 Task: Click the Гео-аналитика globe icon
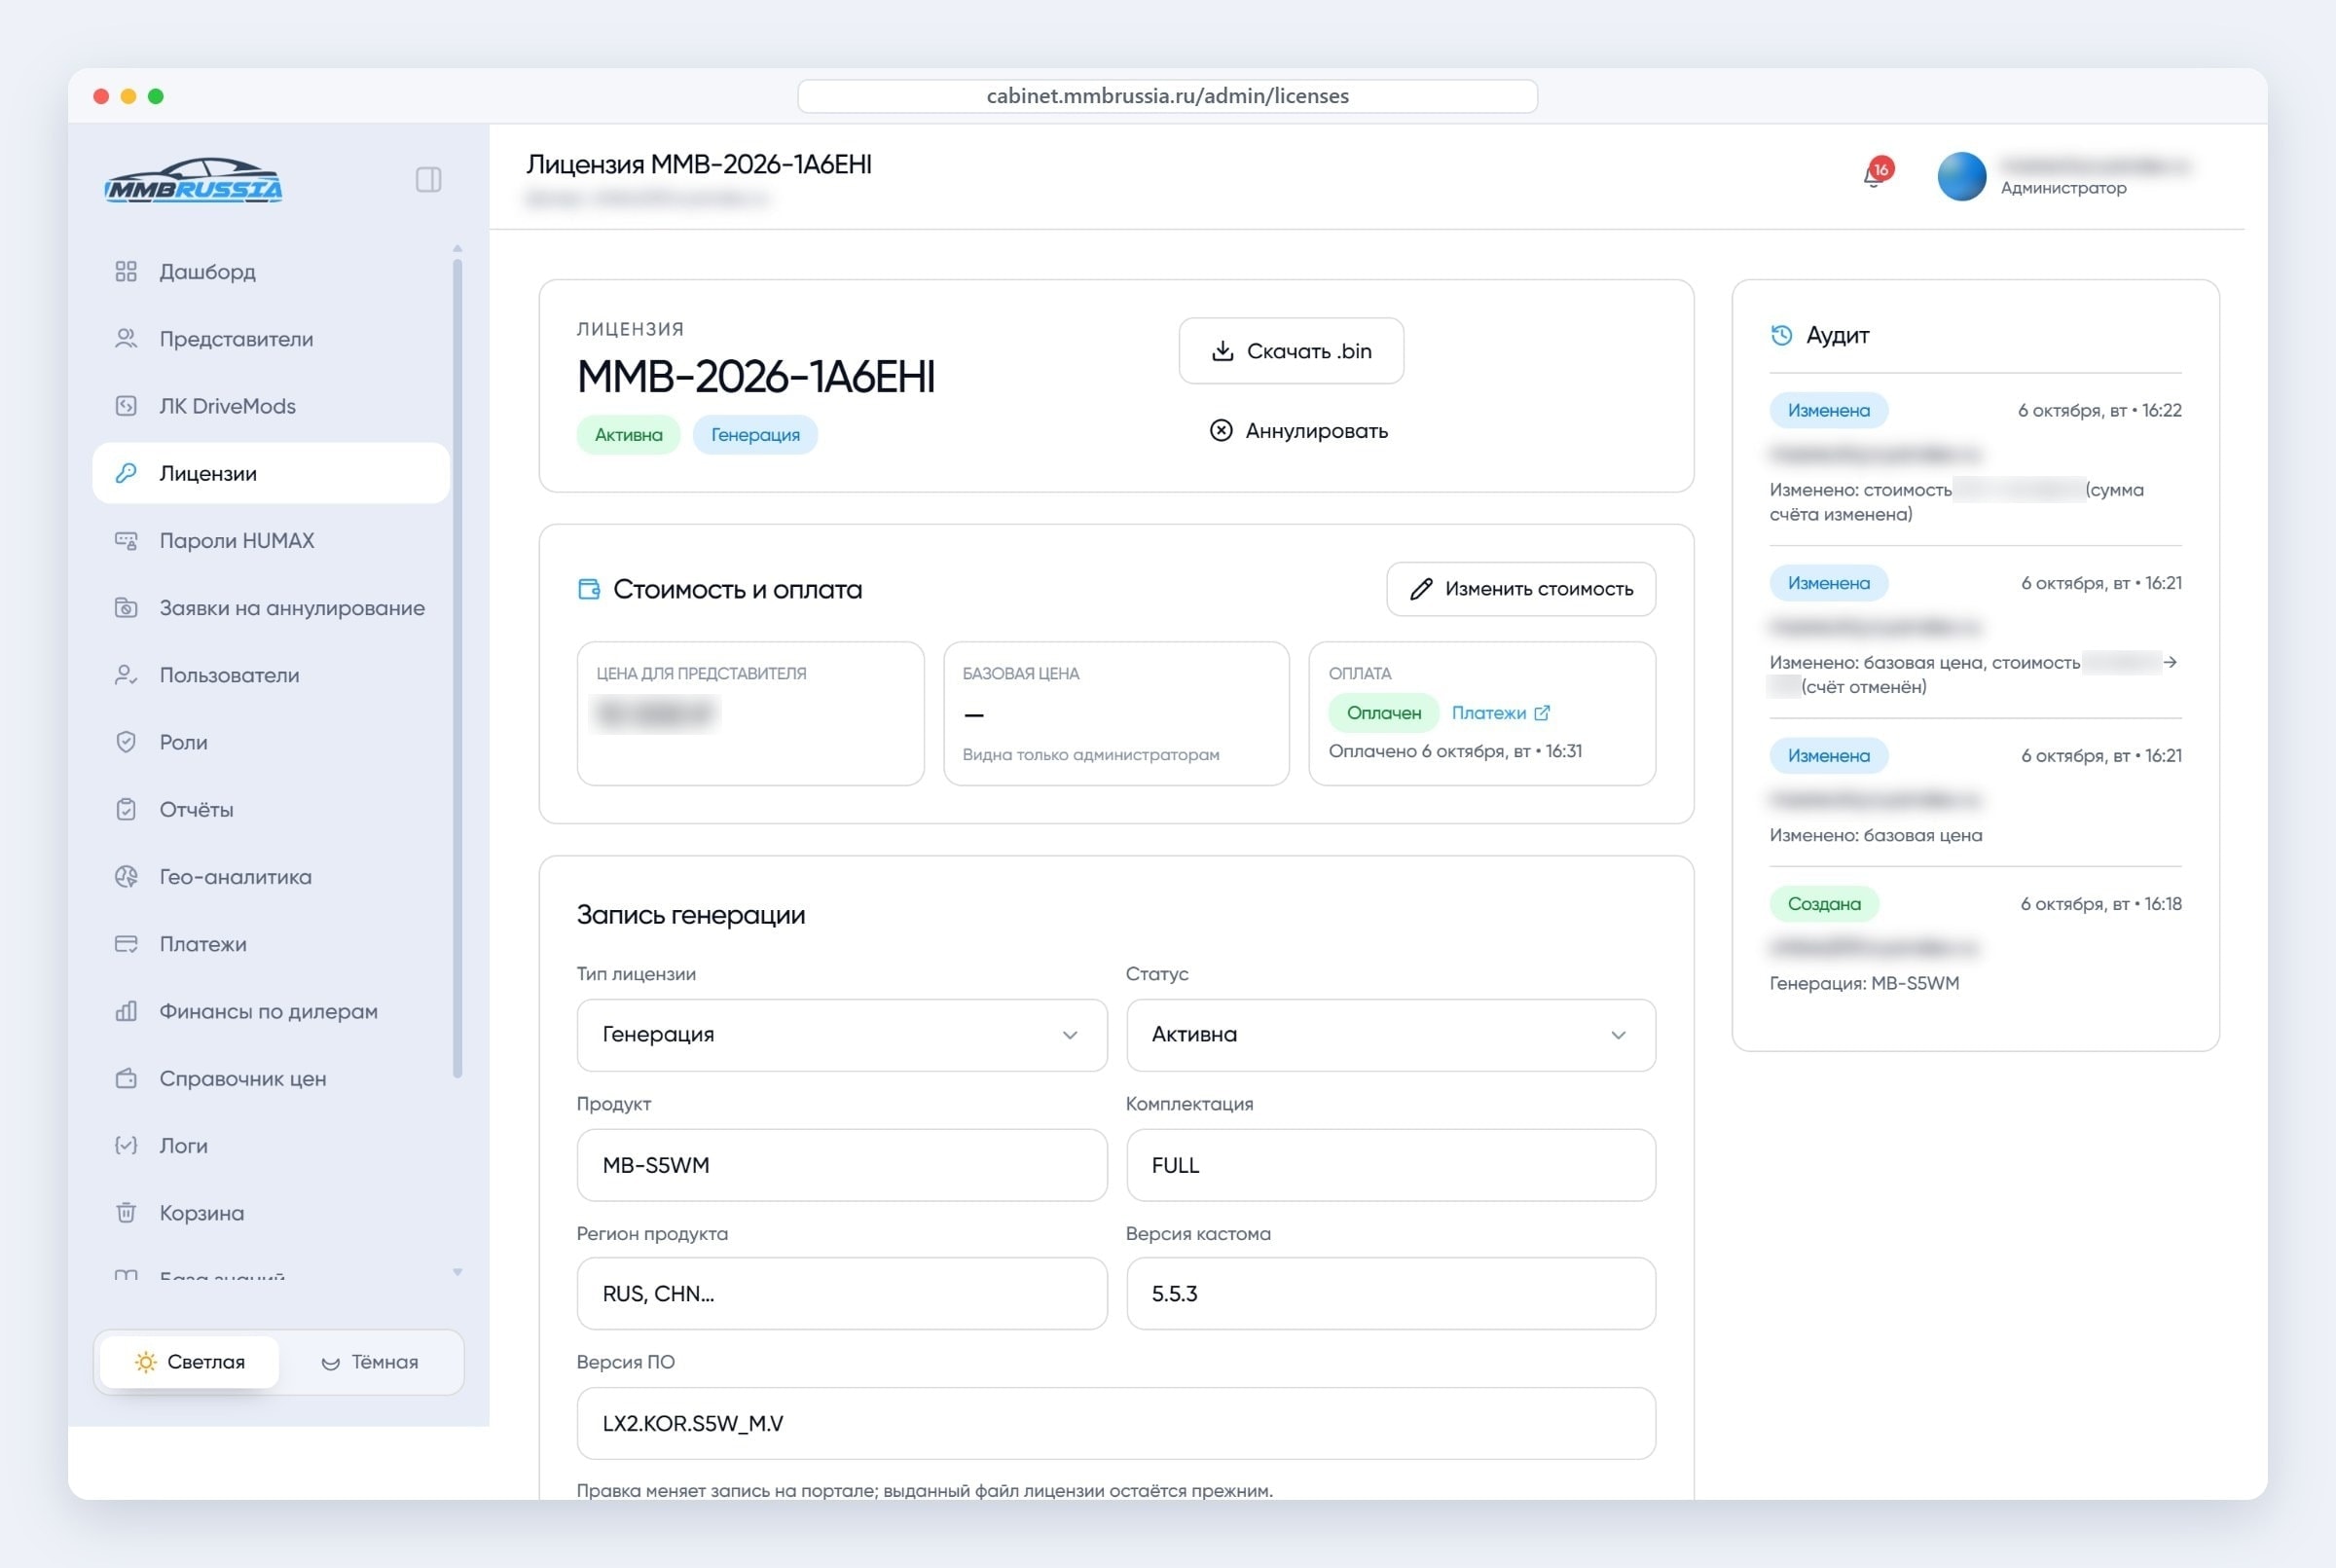125,877
